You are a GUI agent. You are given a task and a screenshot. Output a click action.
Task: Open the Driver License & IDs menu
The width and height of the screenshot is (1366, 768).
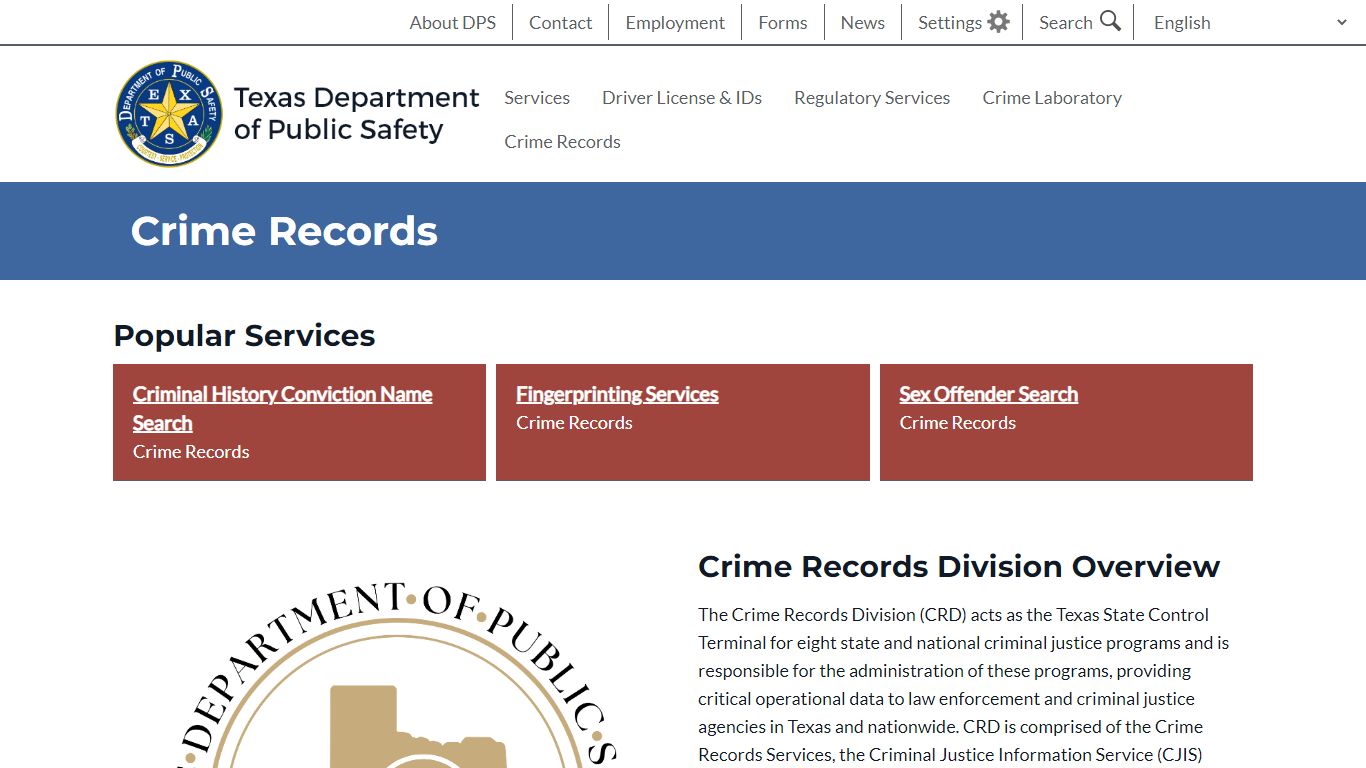point(682,97)
